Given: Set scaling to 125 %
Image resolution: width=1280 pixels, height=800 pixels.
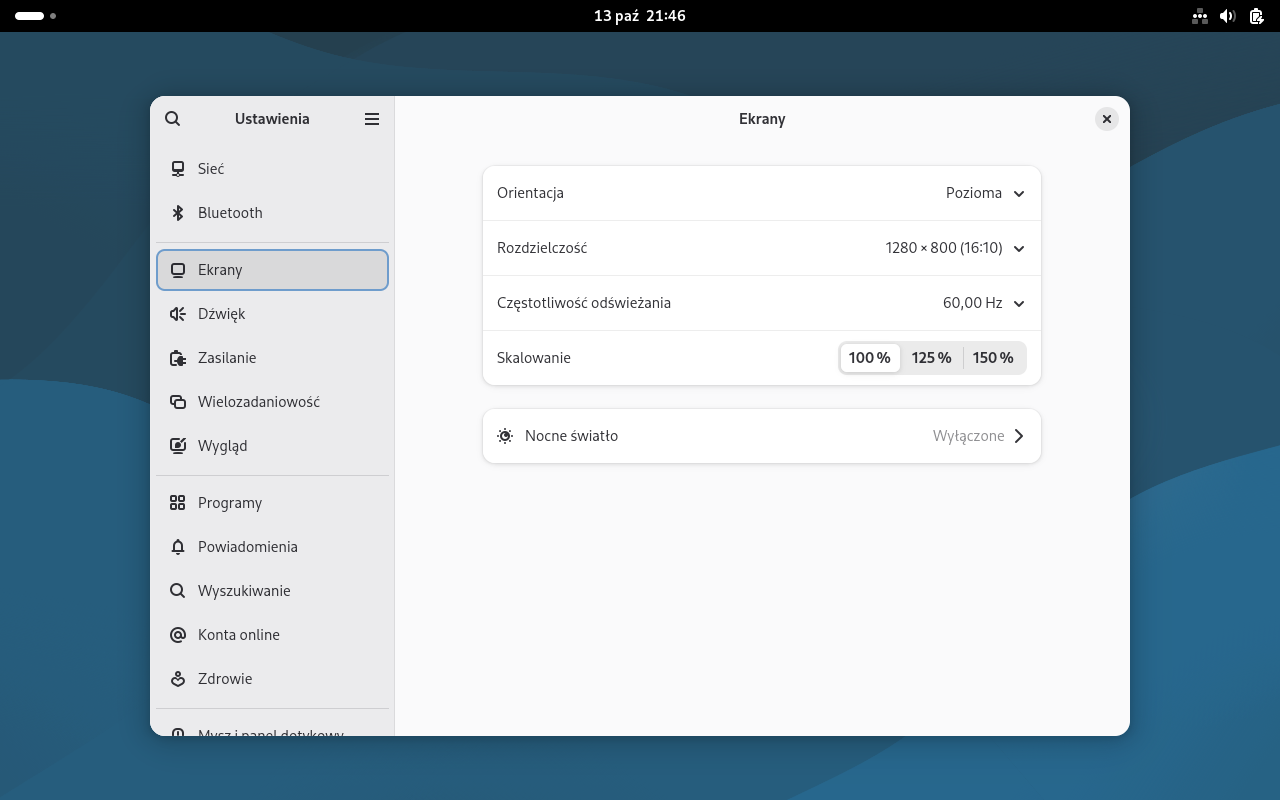Looking at the screenshot, I should click(x=932, y=358).
